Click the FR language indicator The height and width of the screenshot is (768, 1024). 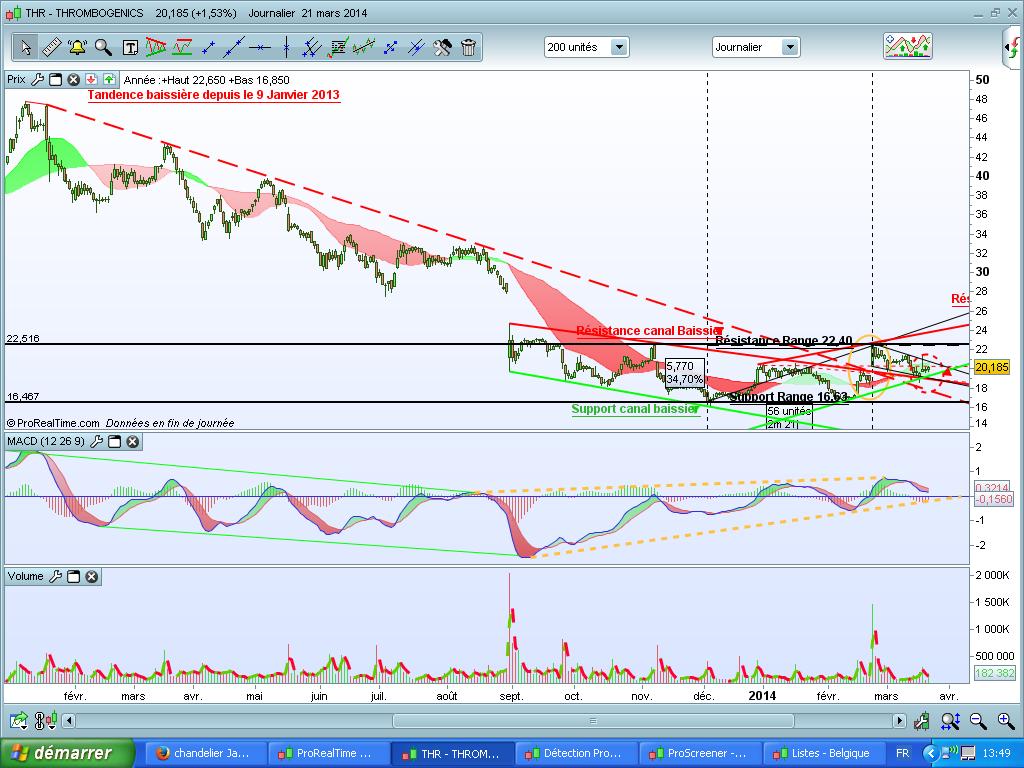[x=903, y=753]
